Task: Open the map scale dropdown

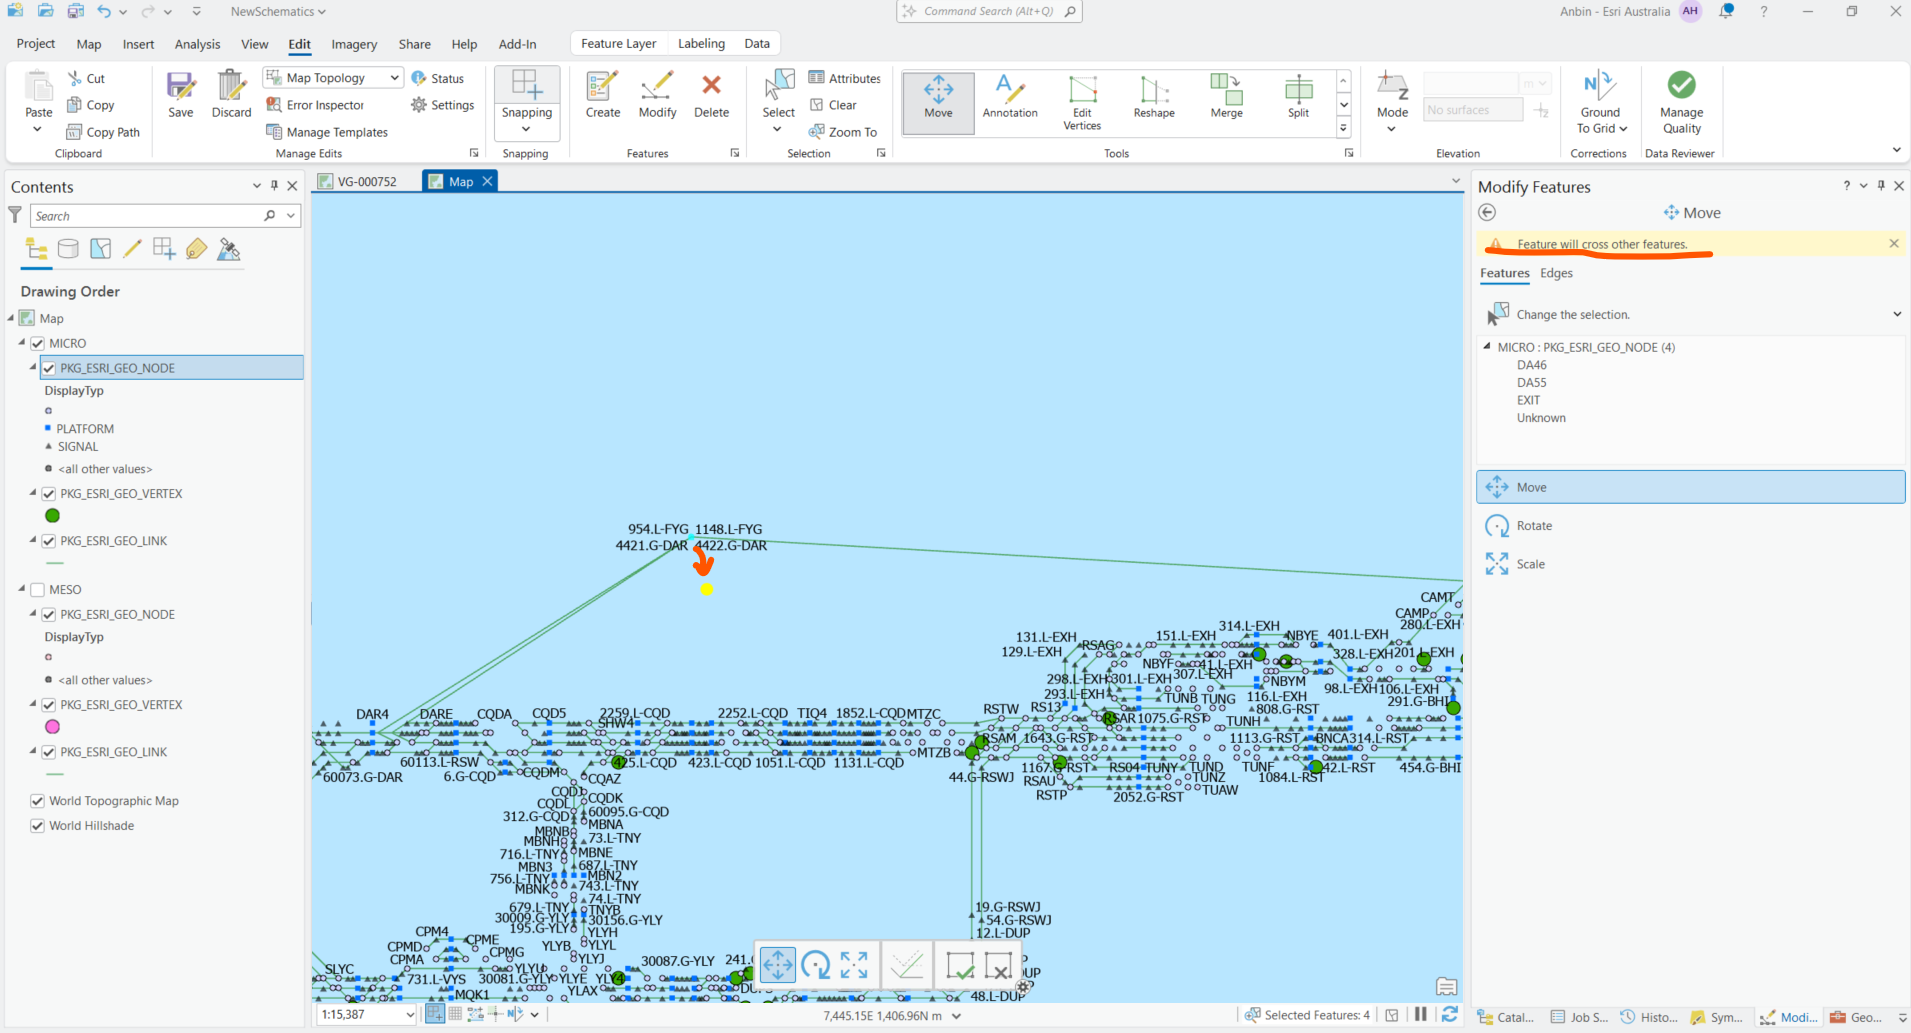Action: 409,1014
